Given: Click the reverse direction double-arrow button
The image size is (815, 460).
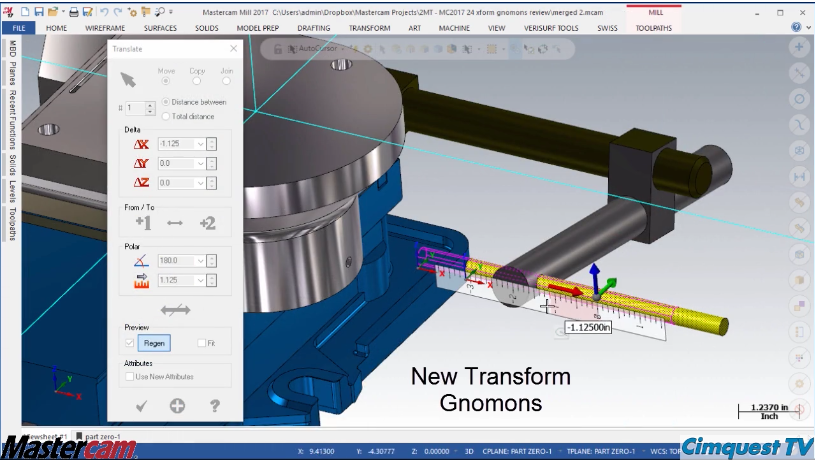Looking at the screenshot, I should [175, 310].
